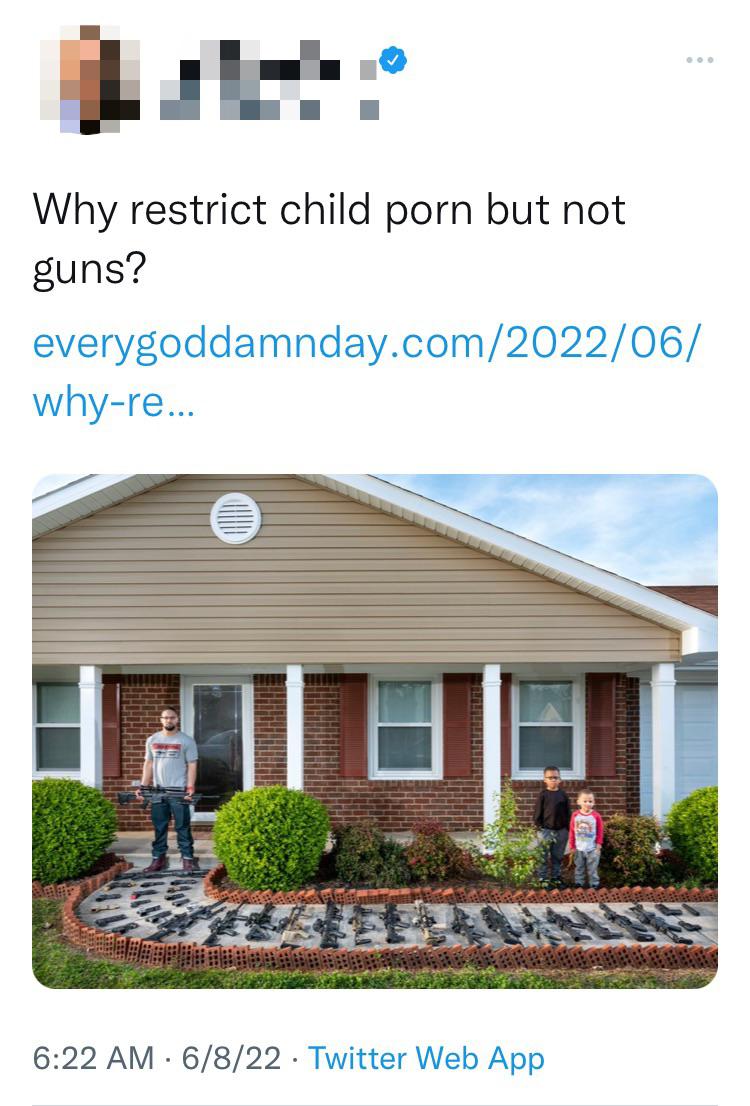Click the two children standing in photo
This screenshot has height=1106, width=750.
click(x=569, y=826)
